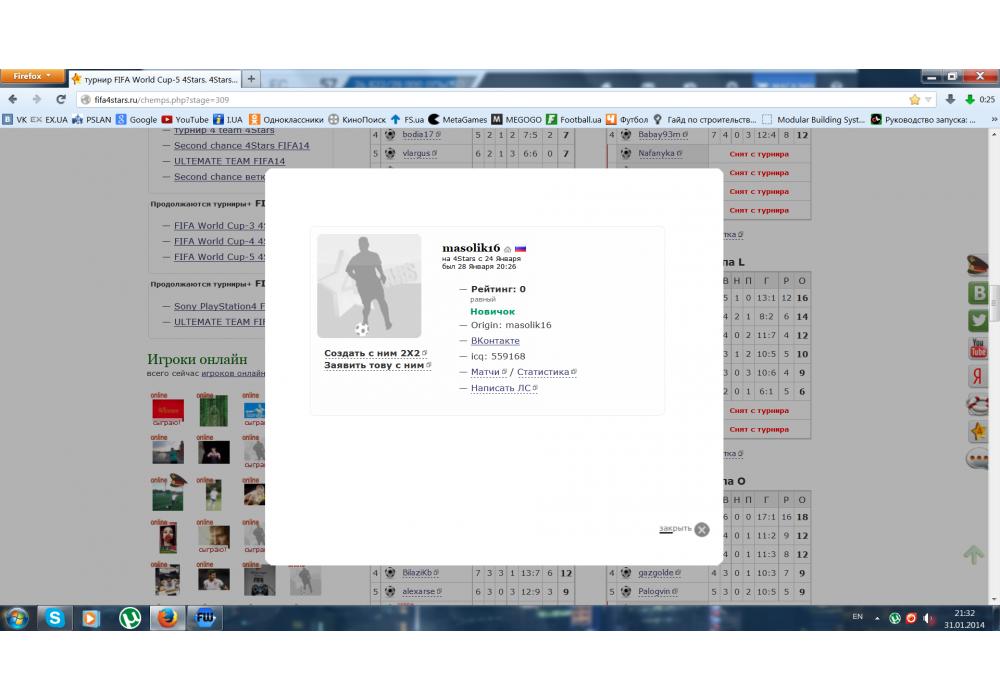The height and width of the screenshot is (700, 1000).
Task: Open Windows Start button
Action: (16, 618)
